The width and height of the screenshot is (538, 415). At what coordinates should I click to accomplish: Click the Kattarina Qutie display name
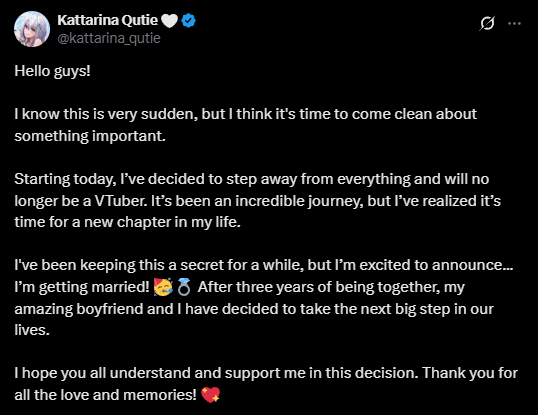point(107,21)
